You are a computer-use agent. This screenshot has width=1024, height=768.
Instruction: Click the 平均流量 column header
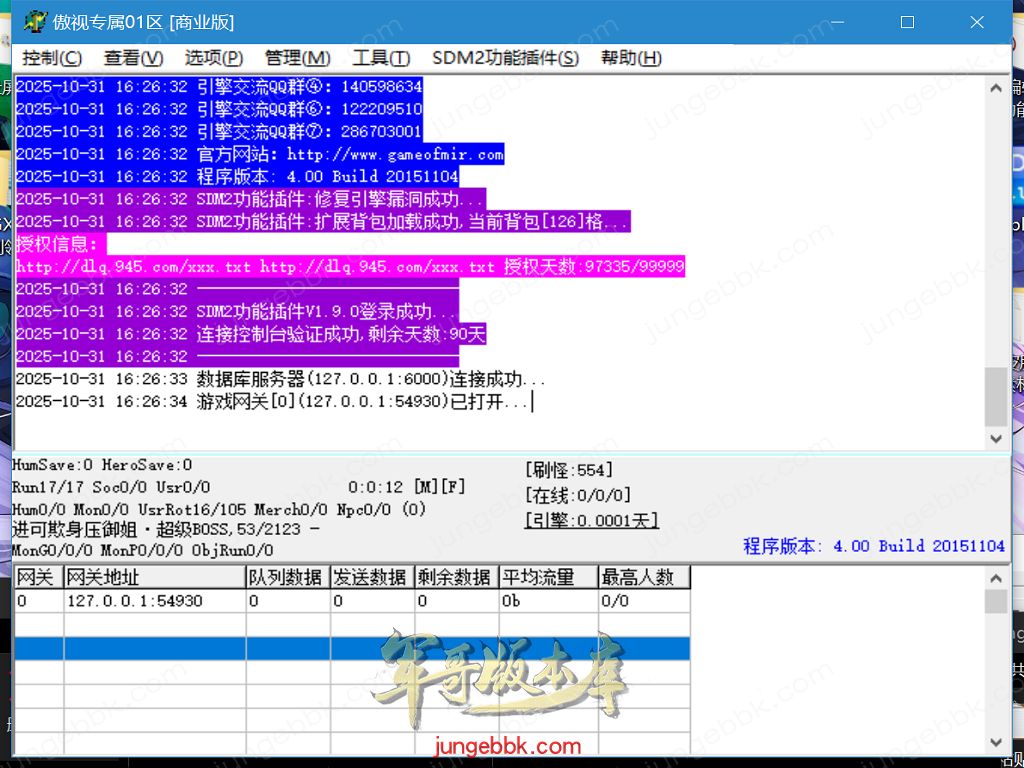(x=539, y=577)
